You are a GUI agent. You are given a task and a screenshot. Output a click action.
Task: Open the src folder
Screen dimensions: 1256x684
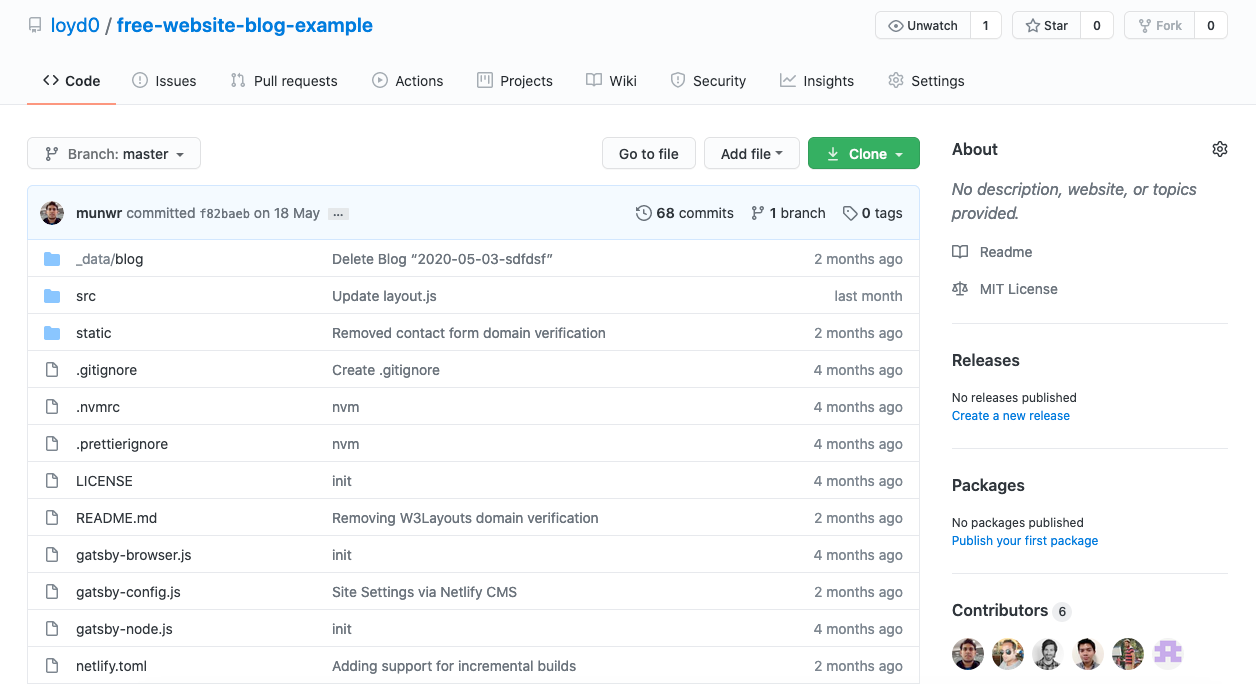(x=86, y=296)
